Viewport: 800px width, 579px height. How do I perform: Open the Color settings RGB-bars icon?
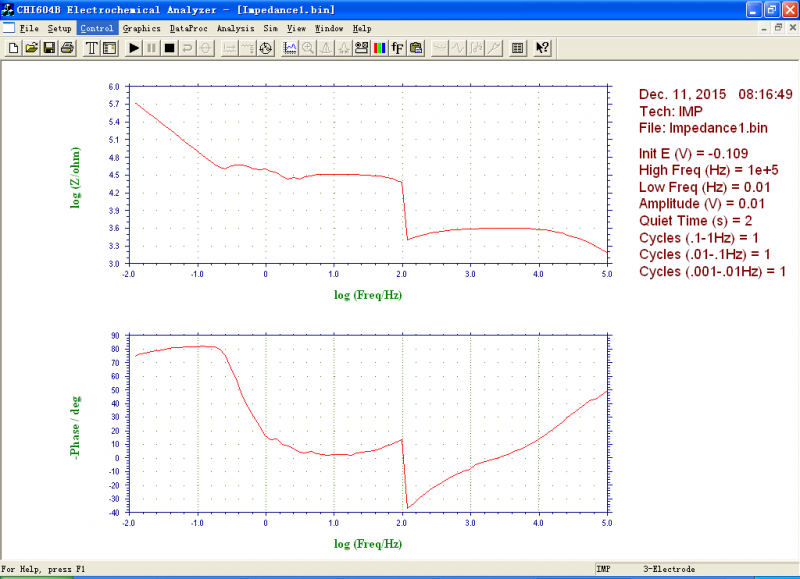click(x=379, y=48)
